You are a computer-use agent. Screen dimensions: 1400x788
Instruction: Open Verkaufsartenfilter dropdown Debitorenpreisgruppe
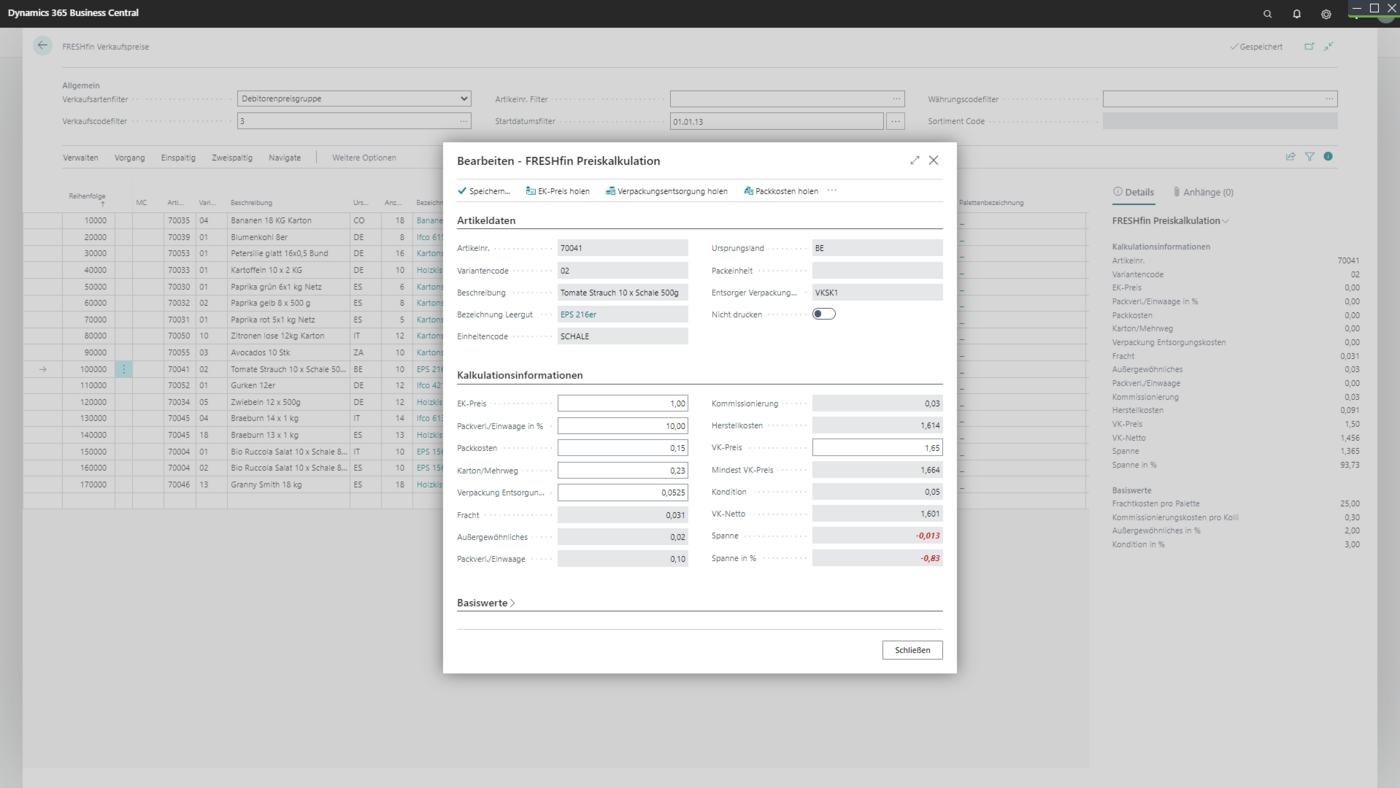pos(354,99)
